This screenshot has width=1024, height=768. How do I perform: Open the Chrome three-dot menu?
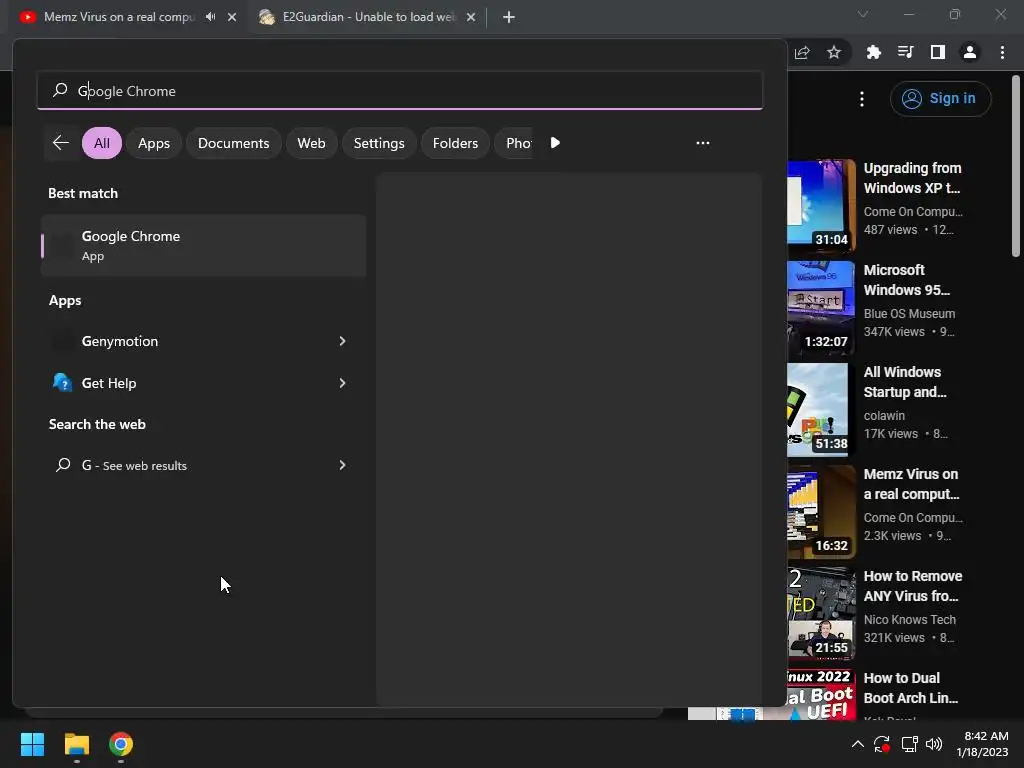[1002, 52]
